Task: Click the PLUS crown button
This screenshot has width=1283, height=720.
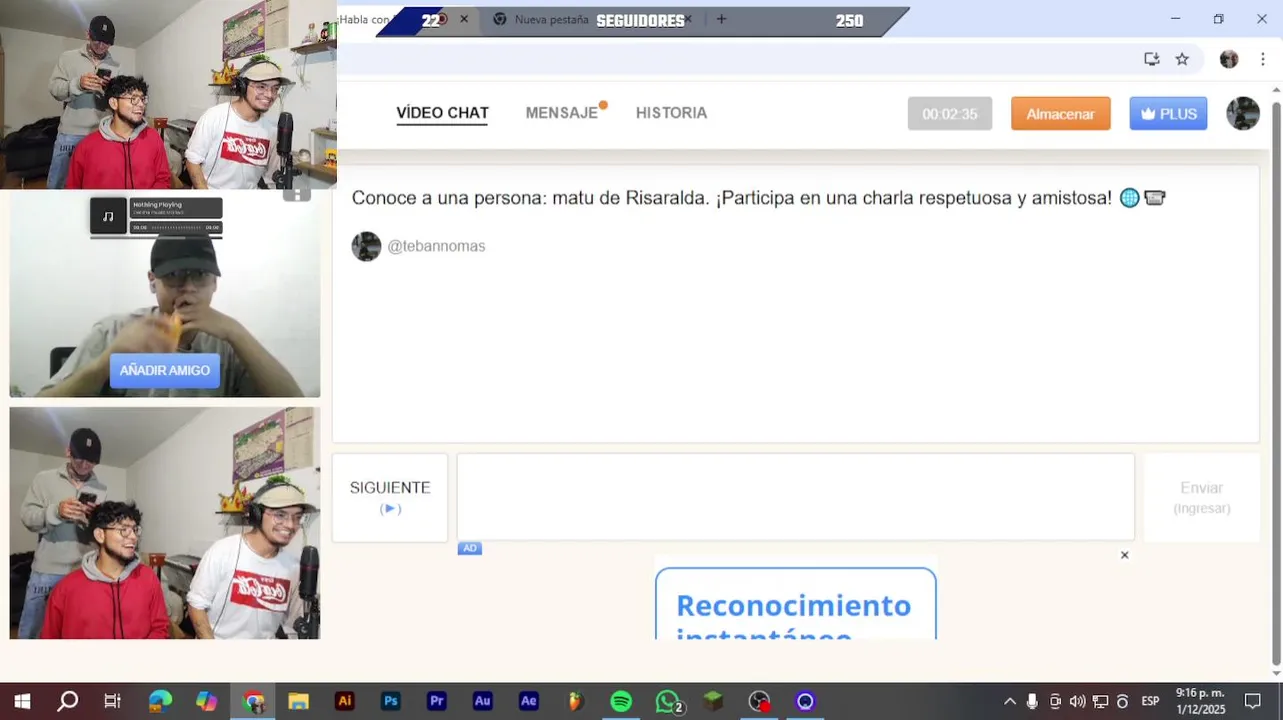Action: click(x=1168, y=114)
